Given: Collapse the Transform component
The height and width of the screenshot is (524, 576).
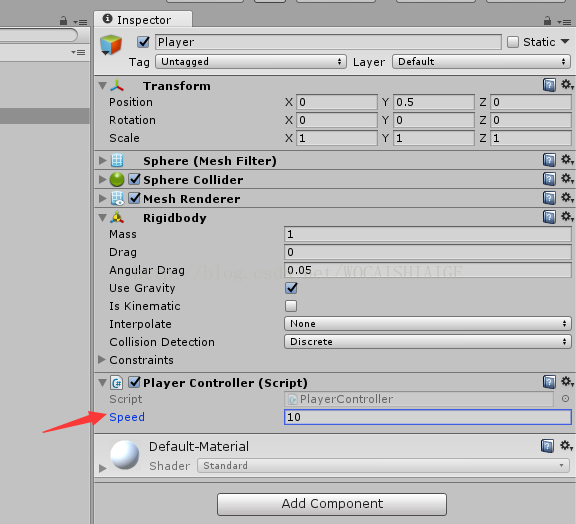Looking at the screenshot, I should pos(102,86).
